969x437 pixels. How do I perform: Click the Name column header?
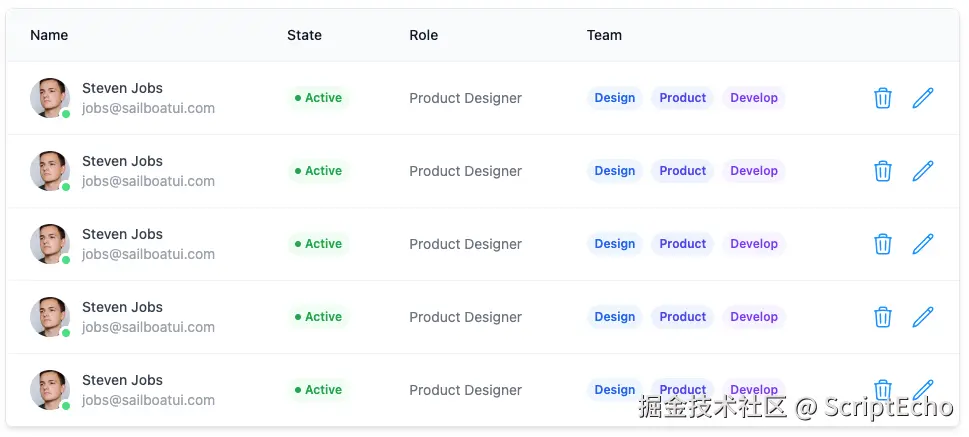(49, 35)
